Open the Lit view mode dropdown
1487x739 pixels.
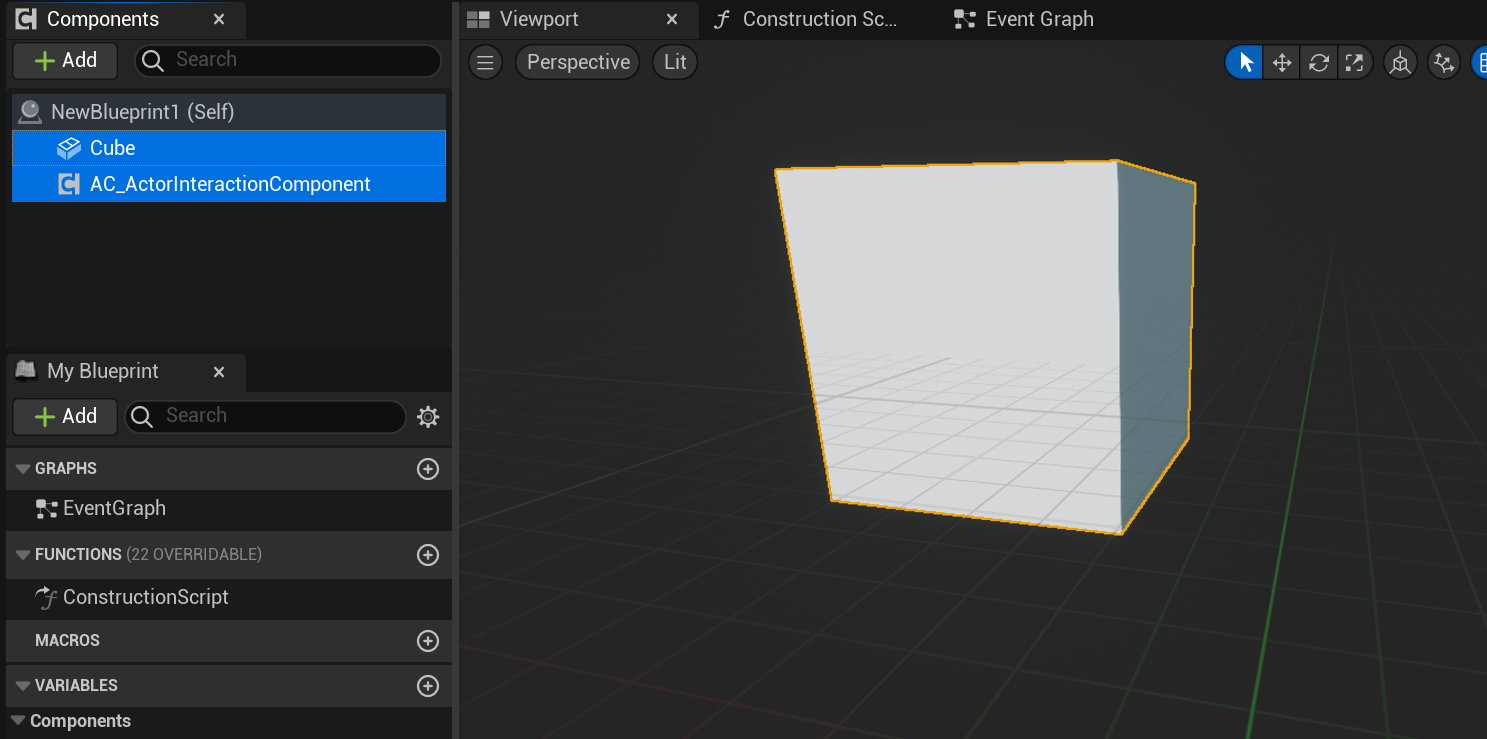point(675,62)
